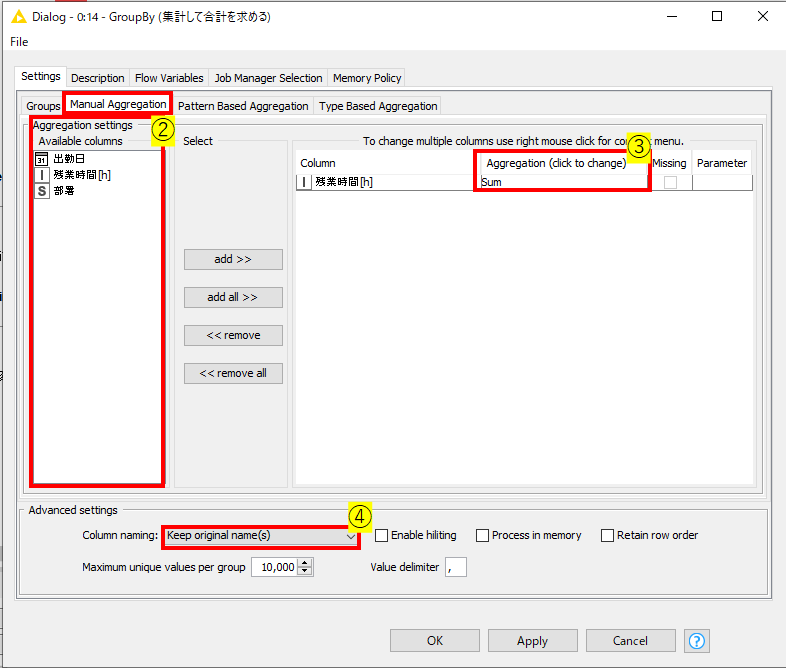Enable hiliting checkbox
Viewport: 786px width, 668px height.
pos(381,535)
